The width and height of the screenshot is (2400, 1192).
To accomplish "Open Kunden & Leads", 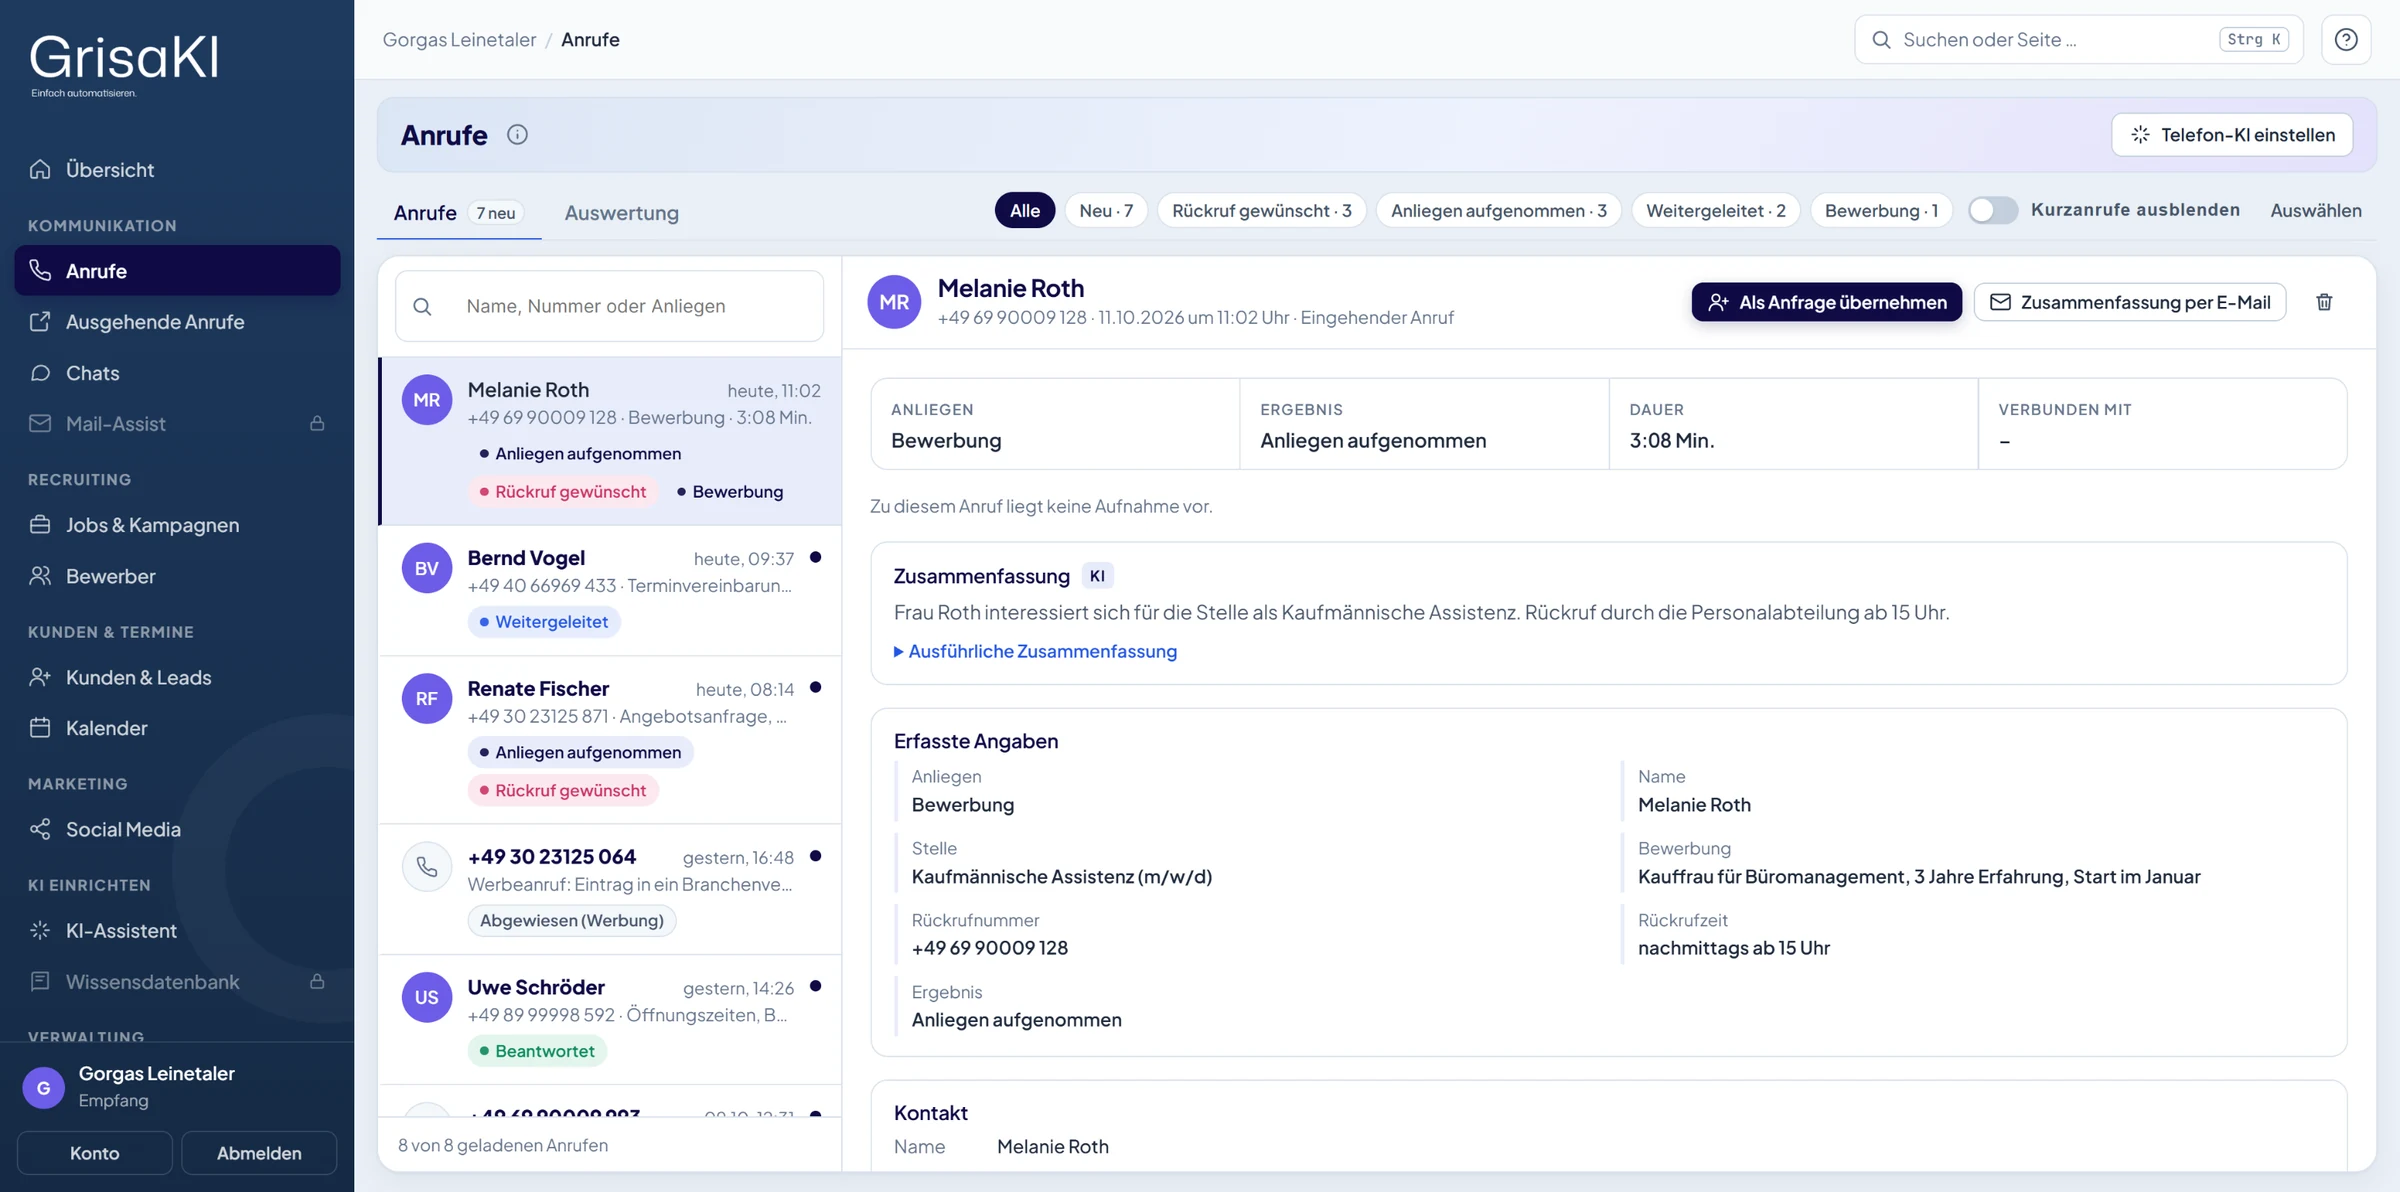I will tap(177, 677).
